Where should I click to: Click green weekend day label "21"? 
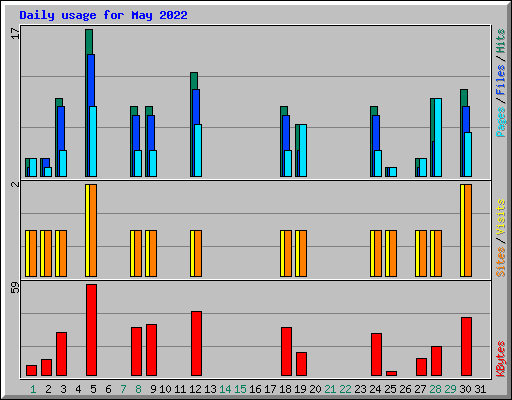pos(330,389)
